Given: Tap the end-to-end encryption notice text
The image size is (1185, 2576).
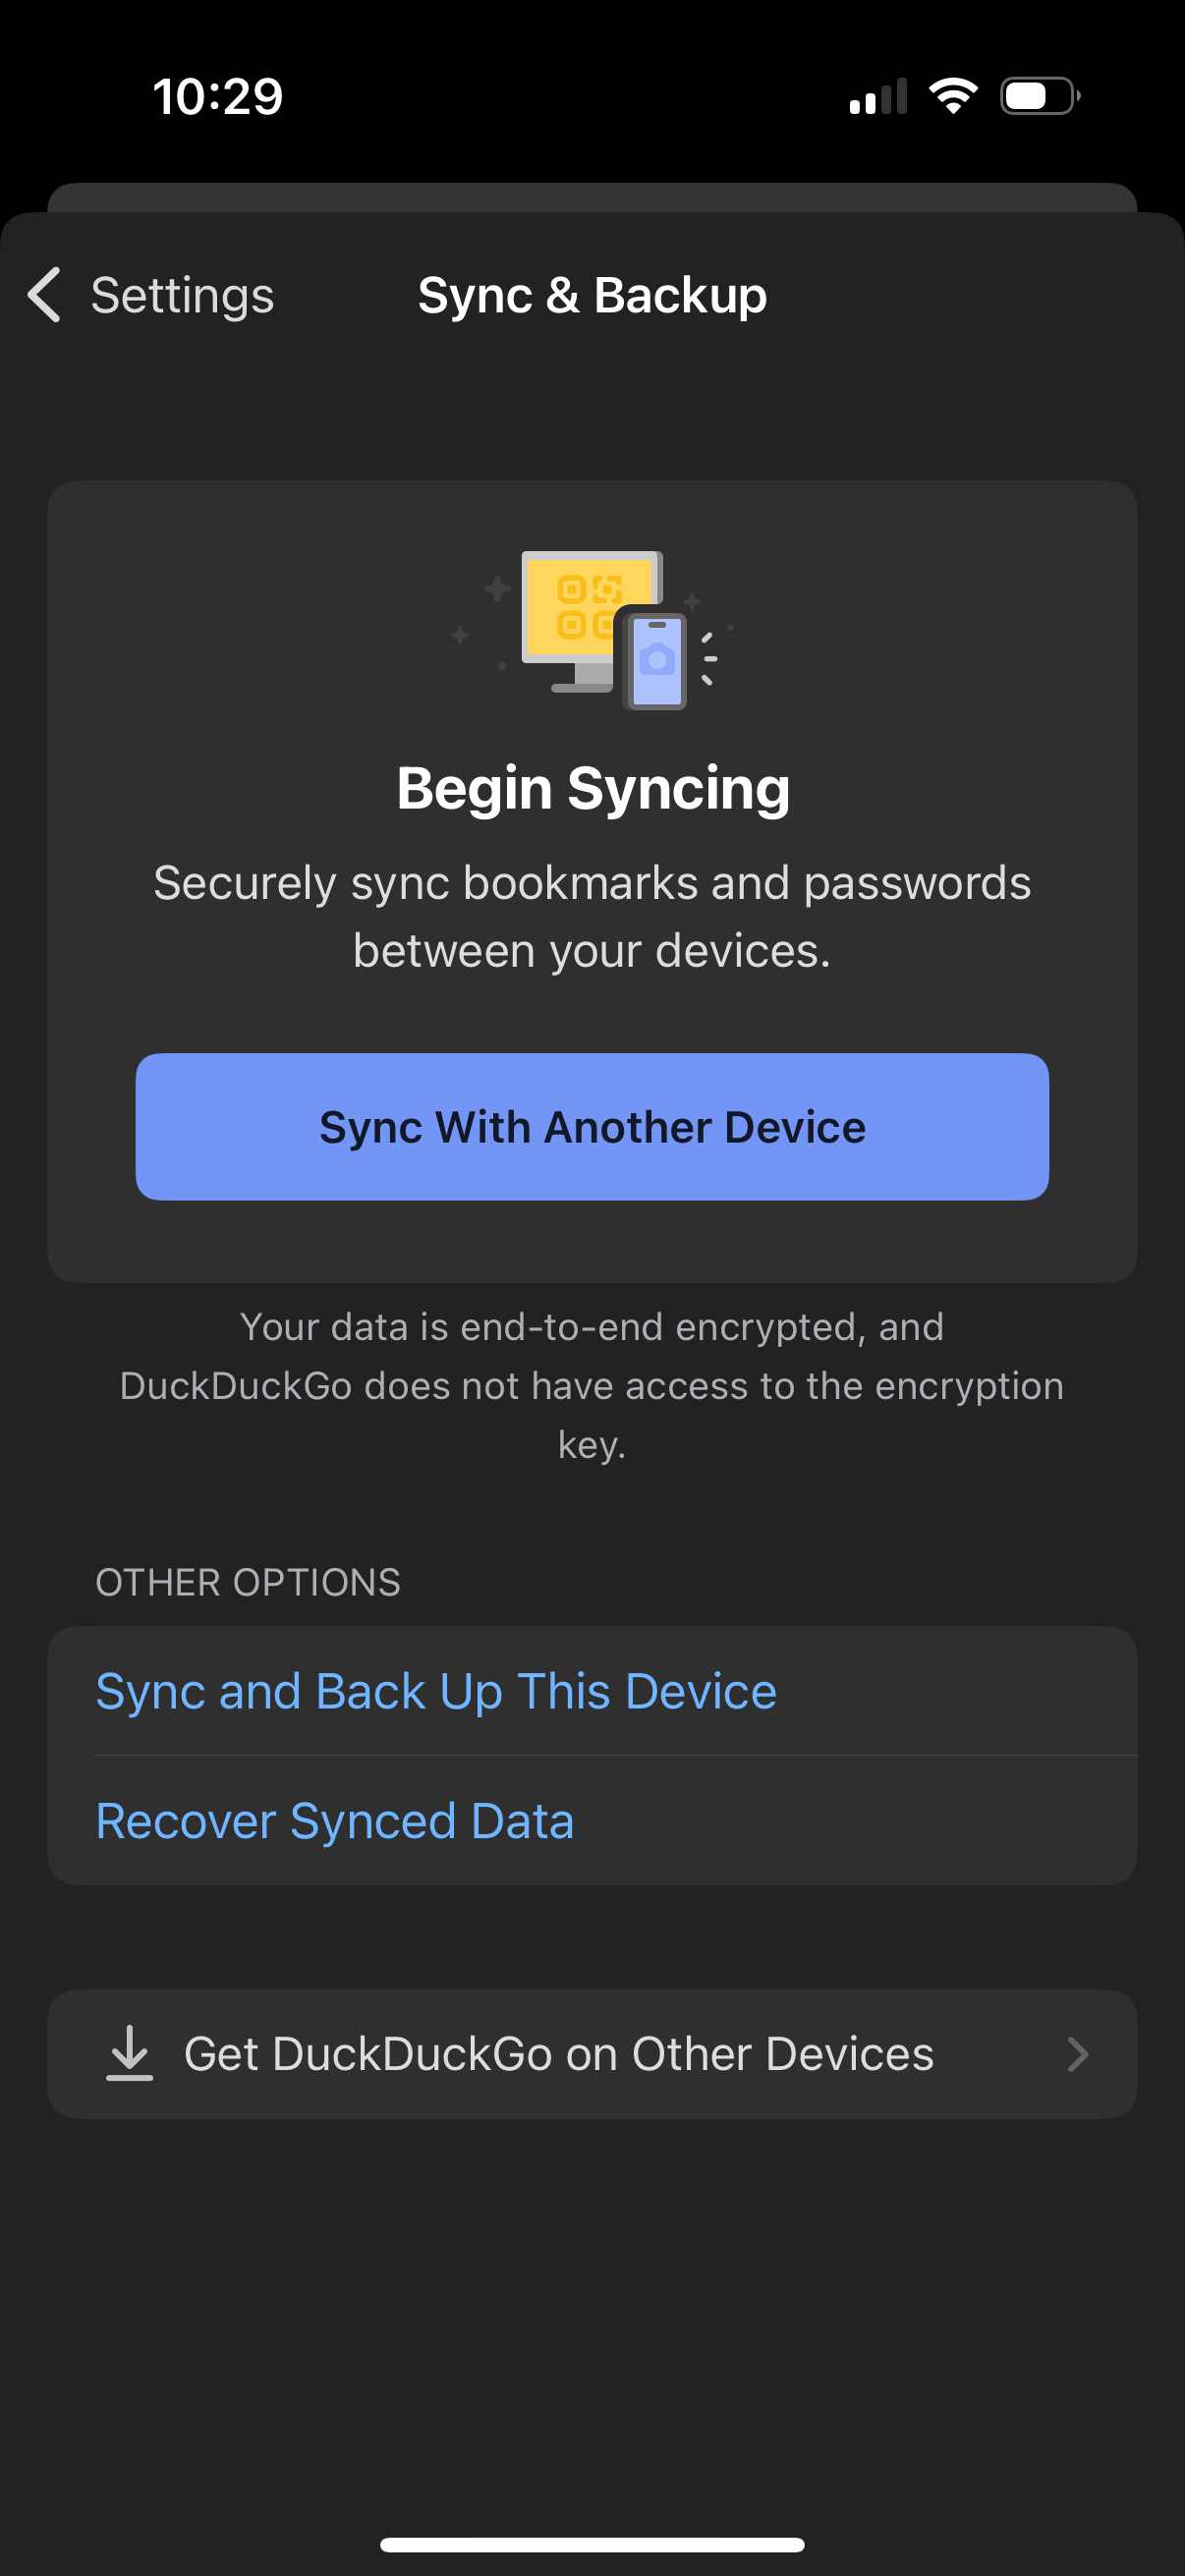Looking at the screenshot, I should tap(592, 1385).
